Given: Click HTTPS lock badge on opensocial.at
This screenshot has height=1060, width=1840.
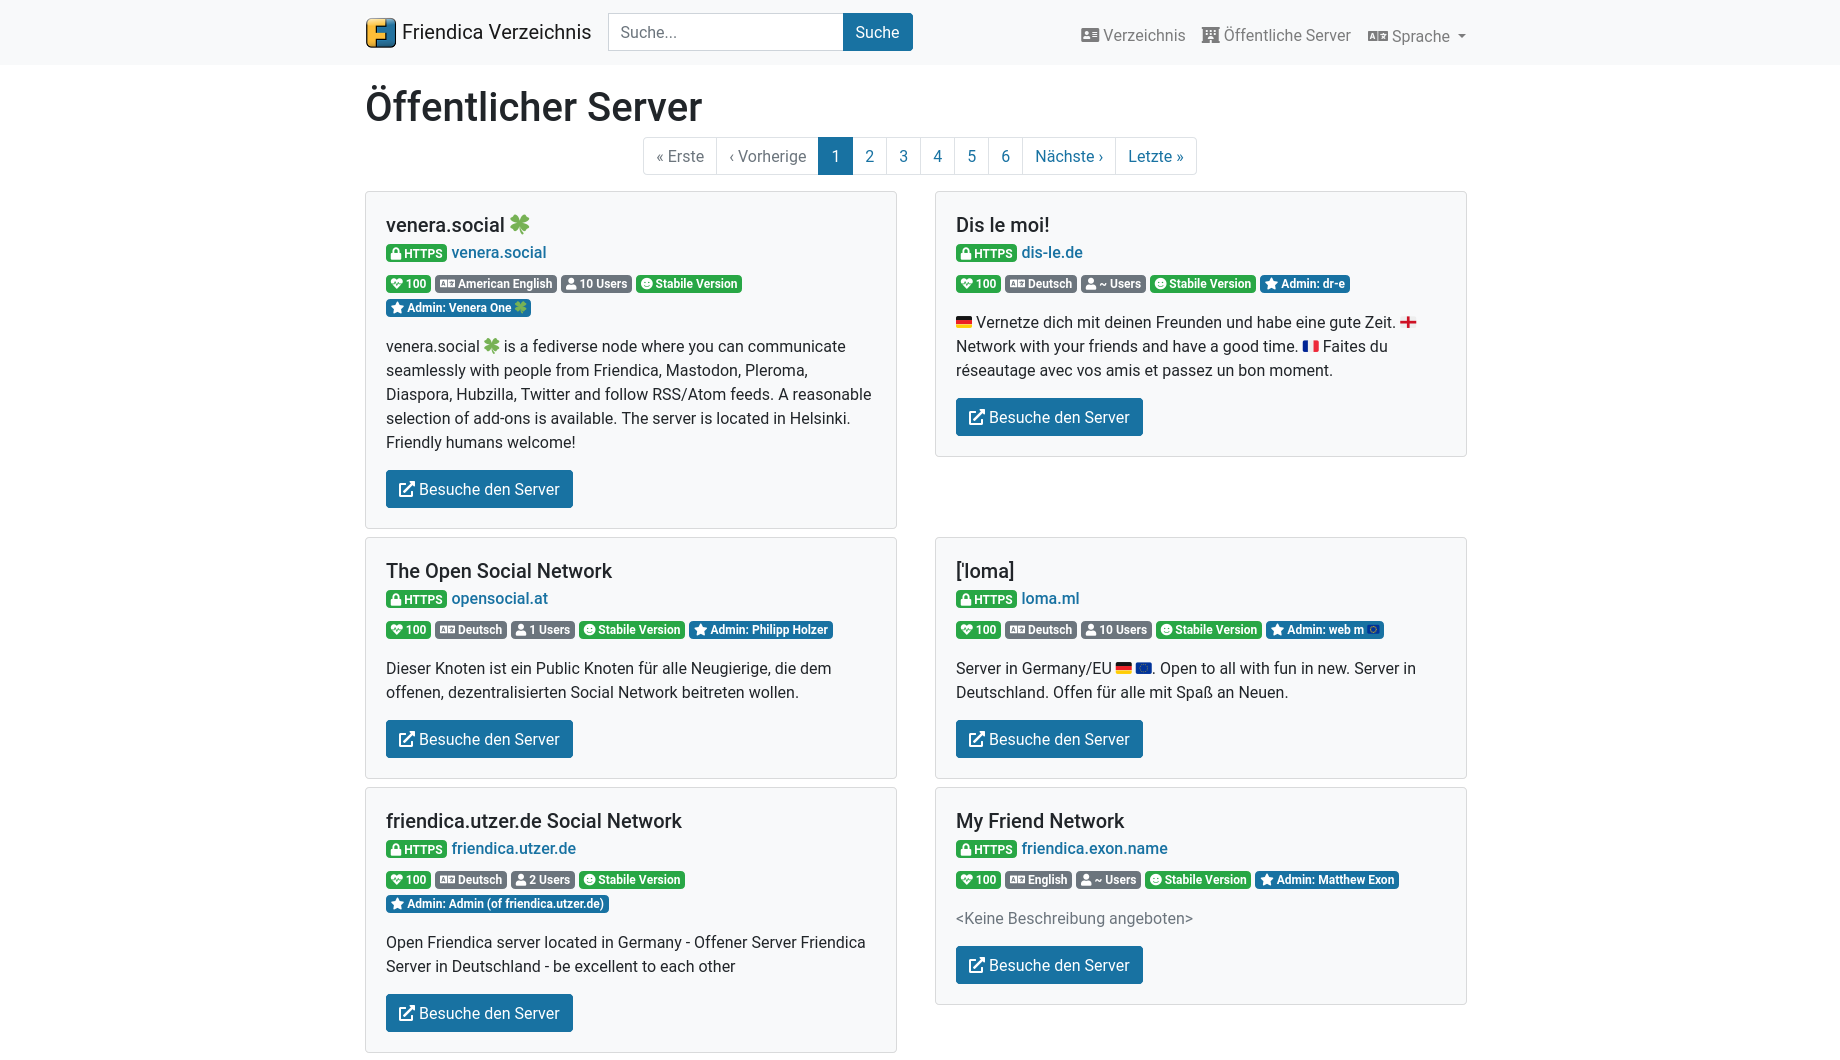Looking at the screenshot, I should 416,599.
